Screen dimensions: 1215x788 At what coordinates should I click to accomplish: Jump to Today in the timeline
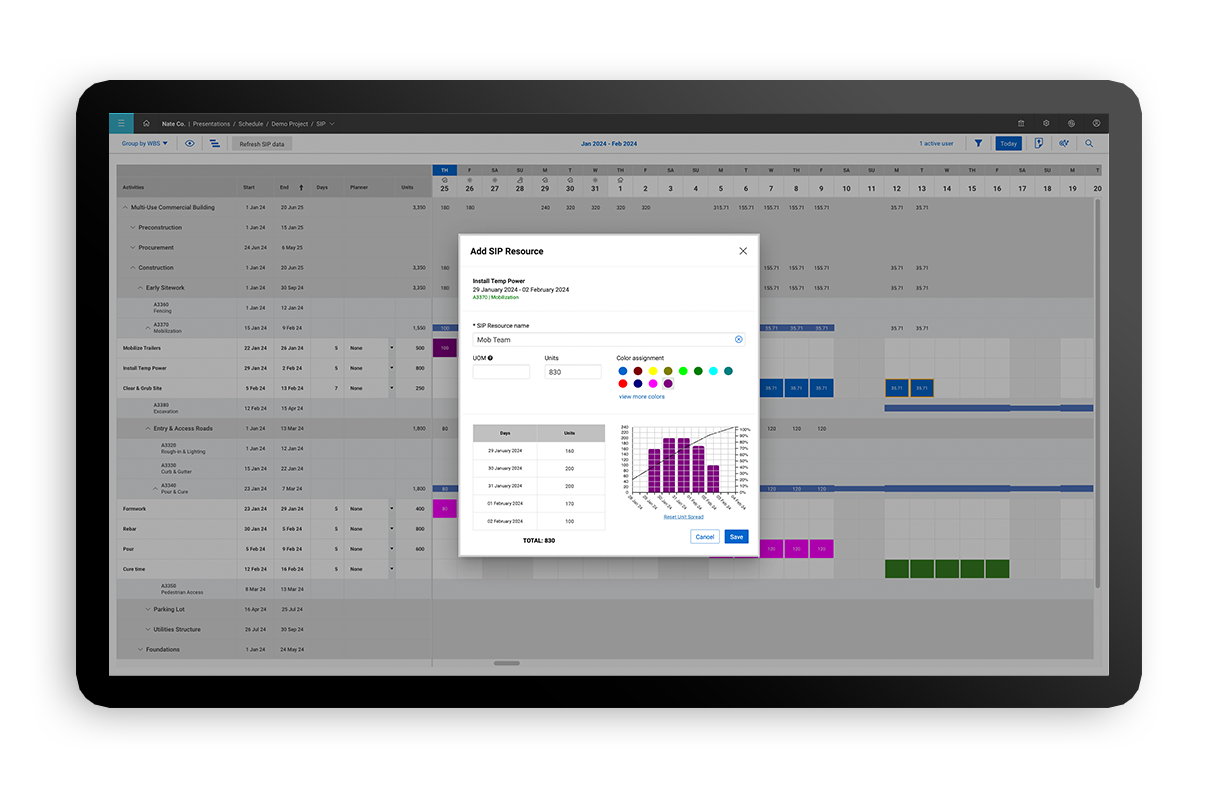point(1008,144)
